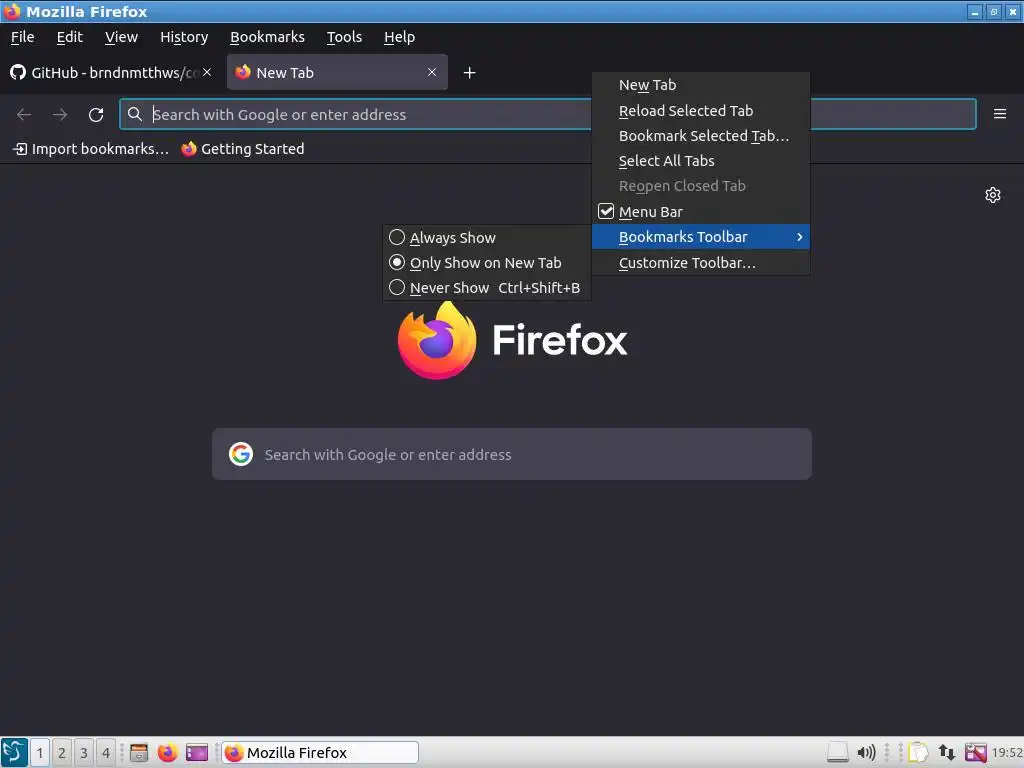The image size is (1024, 768).
Task: Select the Always Show radio option
Action: (487, 238)
